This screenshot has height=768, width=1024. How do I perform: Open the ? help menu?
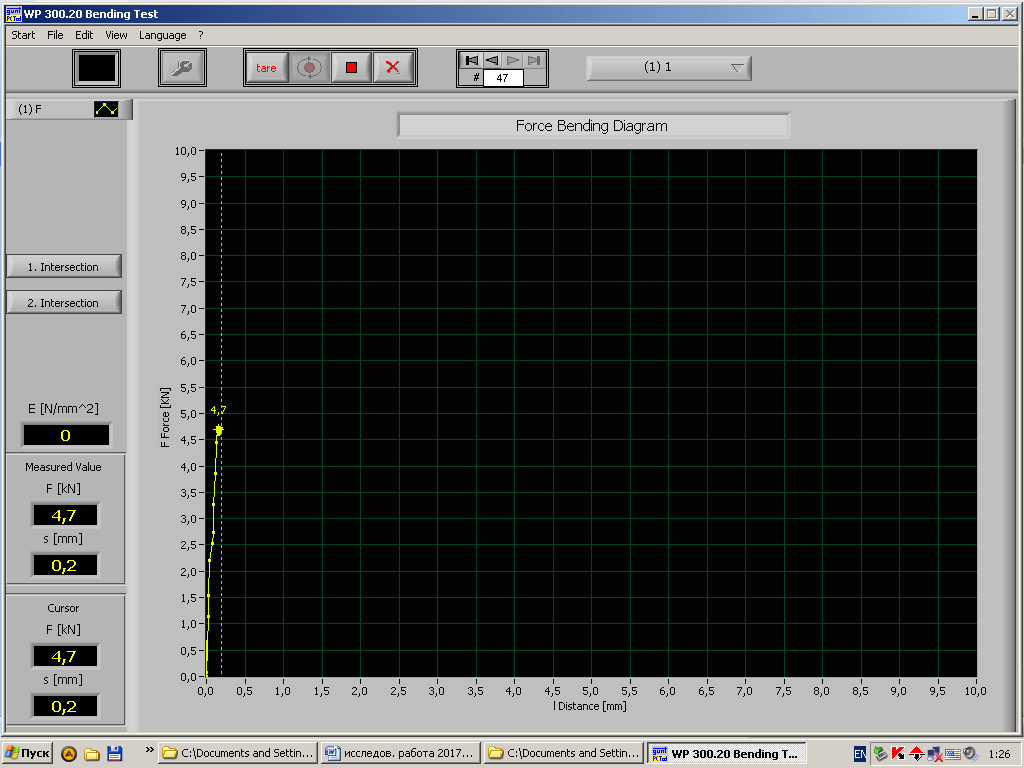[201, 35]
